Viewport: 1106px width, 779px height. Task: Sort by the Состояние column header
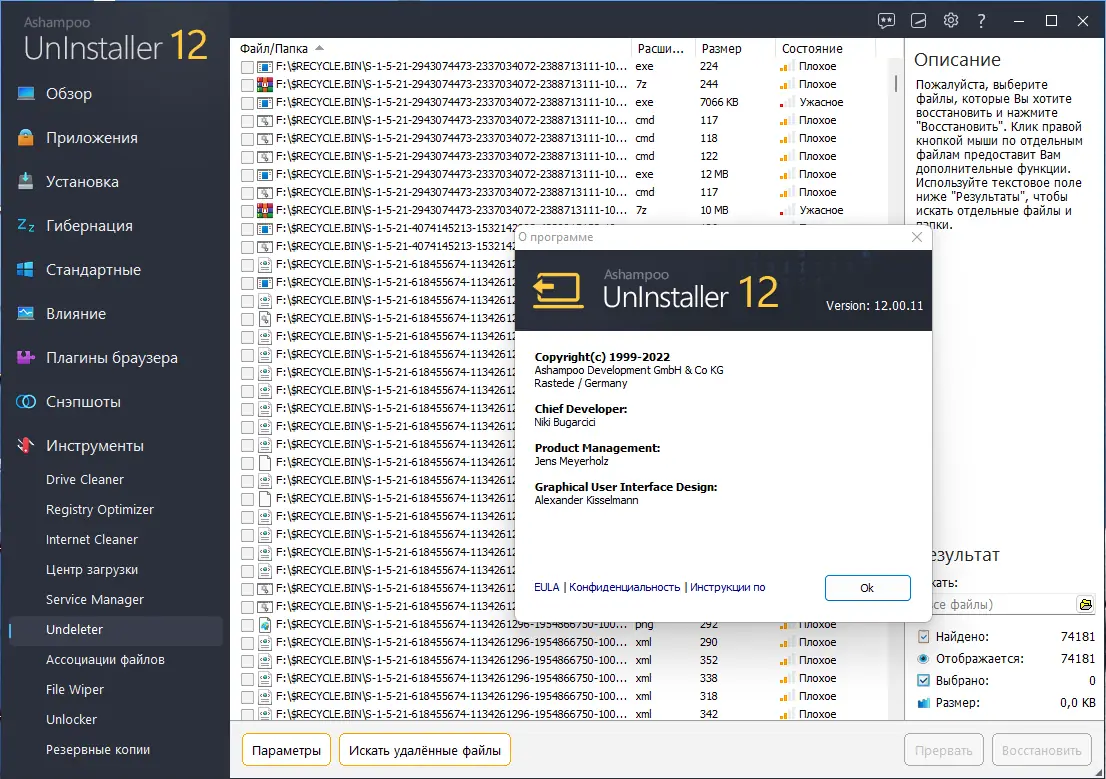click(x=812, y=49)
